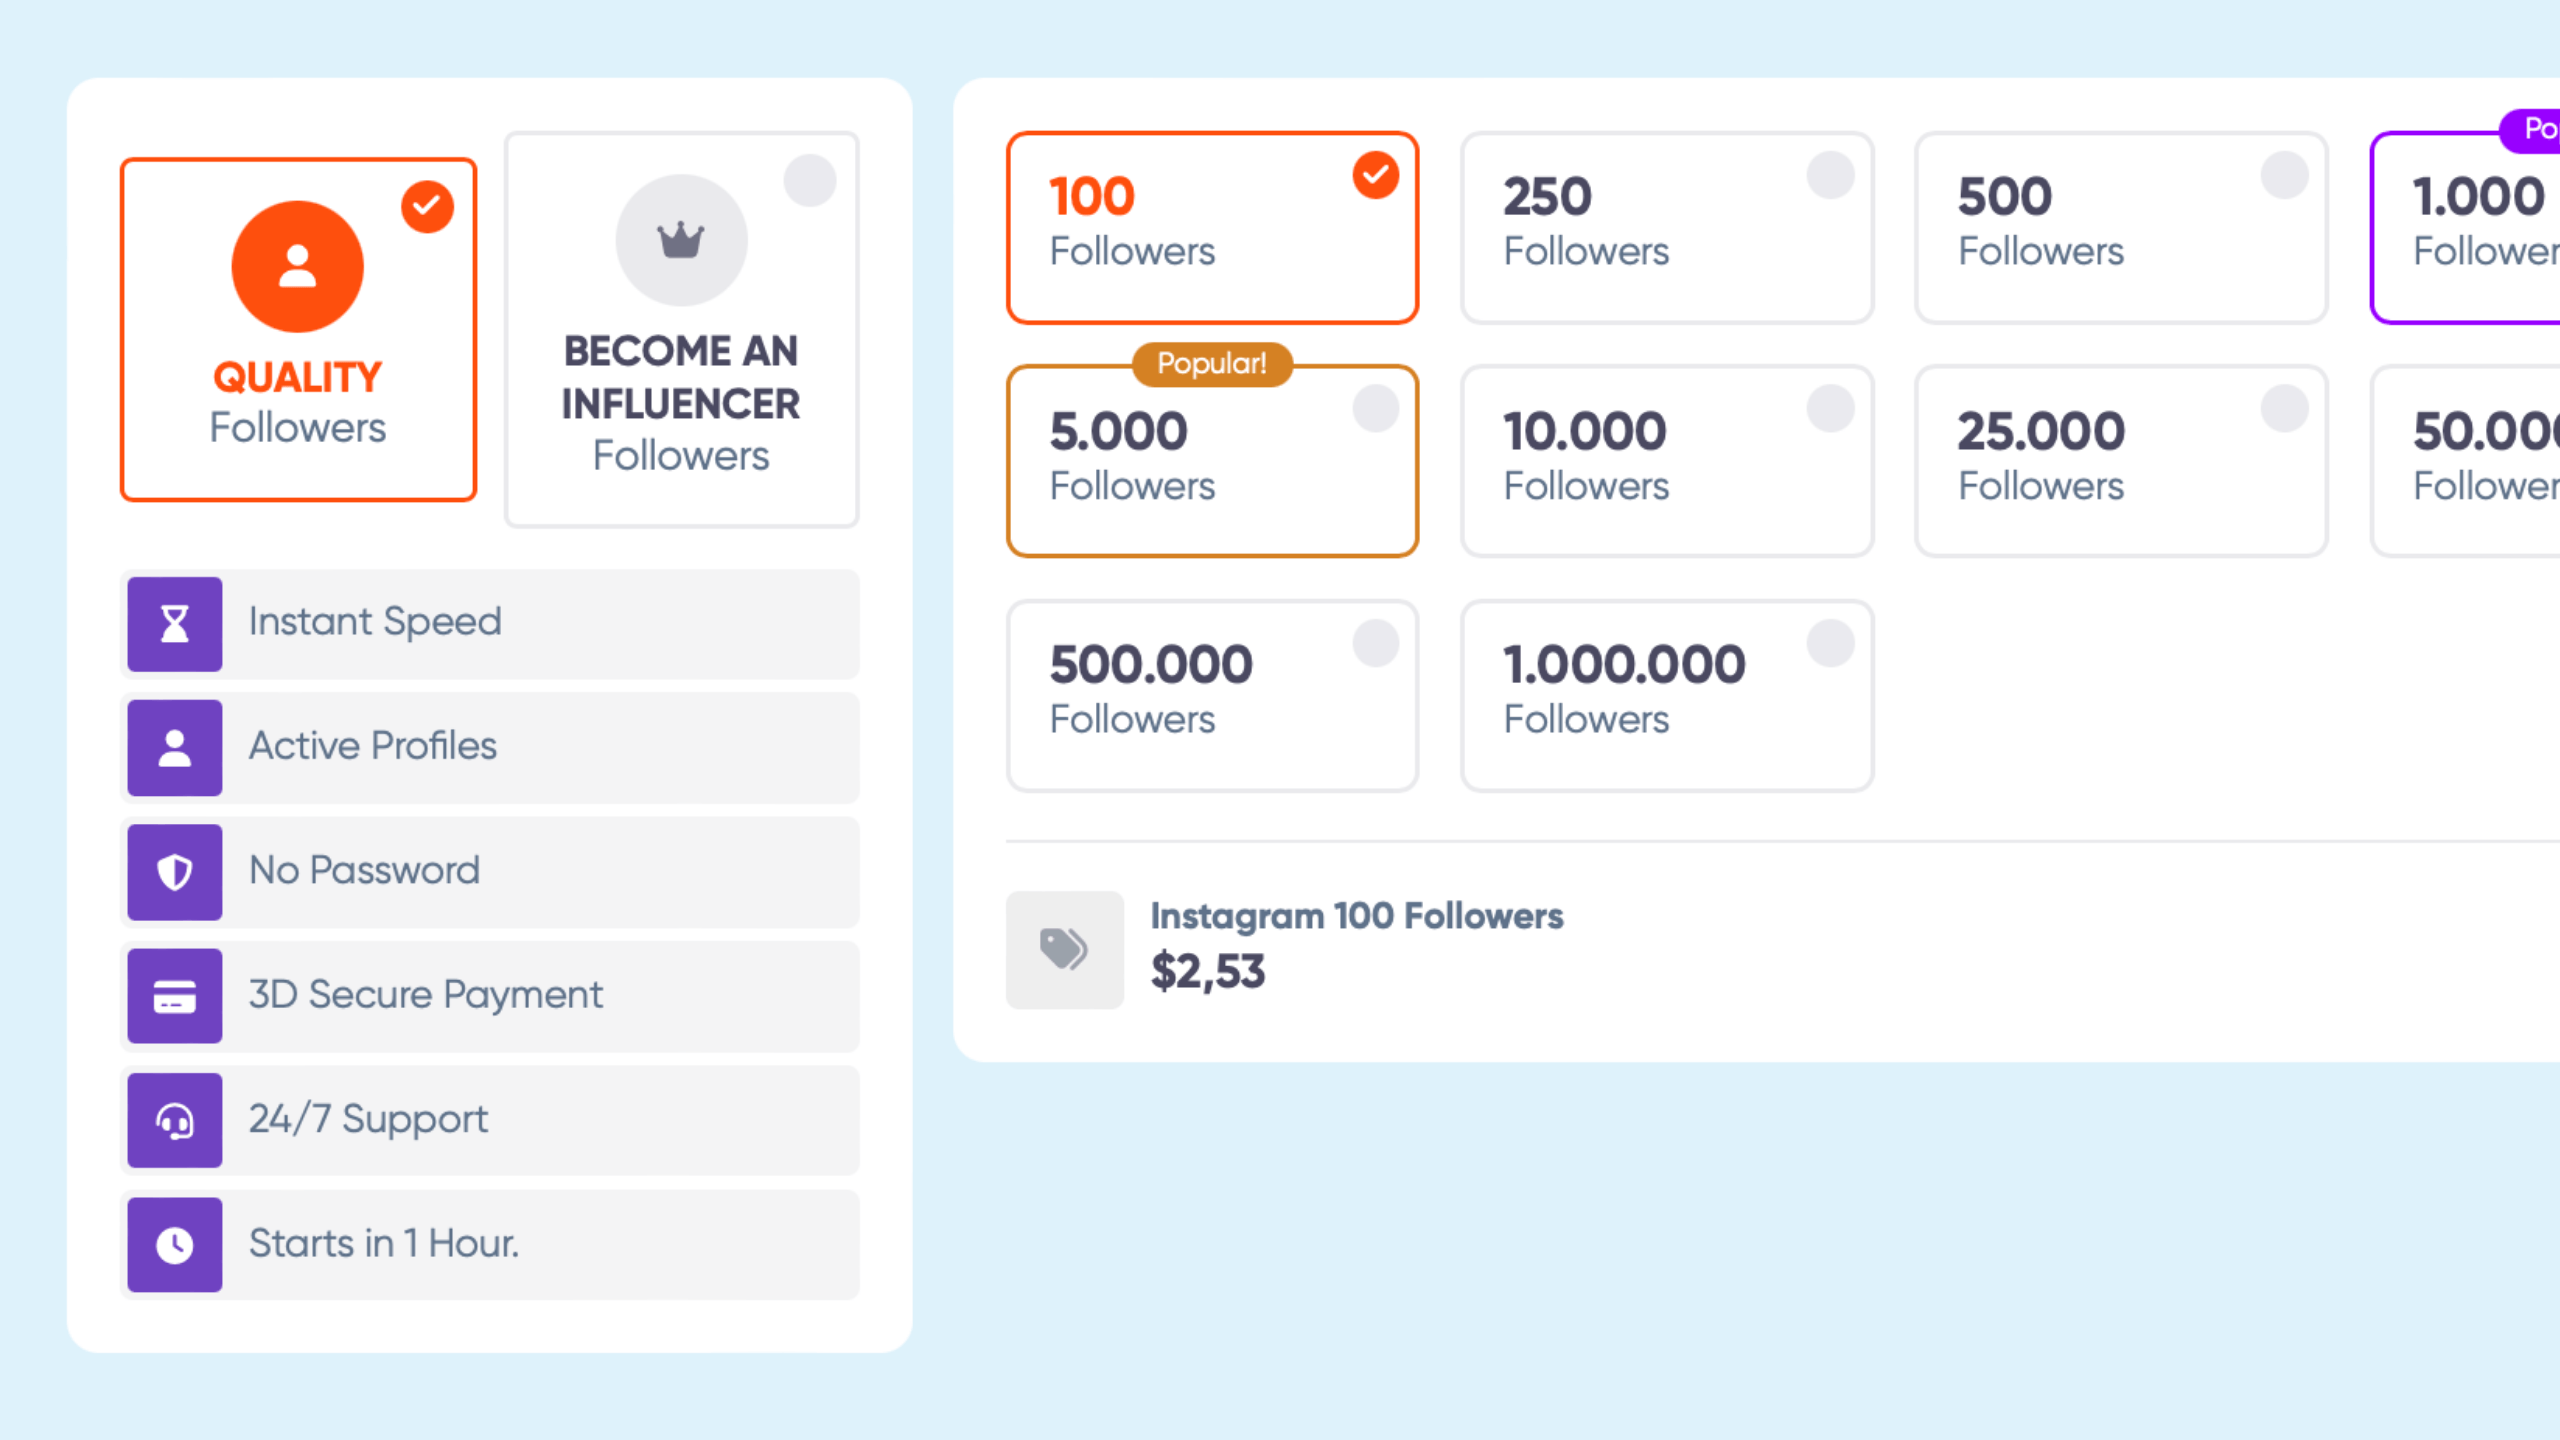
Task: Choose the popular 5.000 Followers package
Action: click(x=1211, y=462)
